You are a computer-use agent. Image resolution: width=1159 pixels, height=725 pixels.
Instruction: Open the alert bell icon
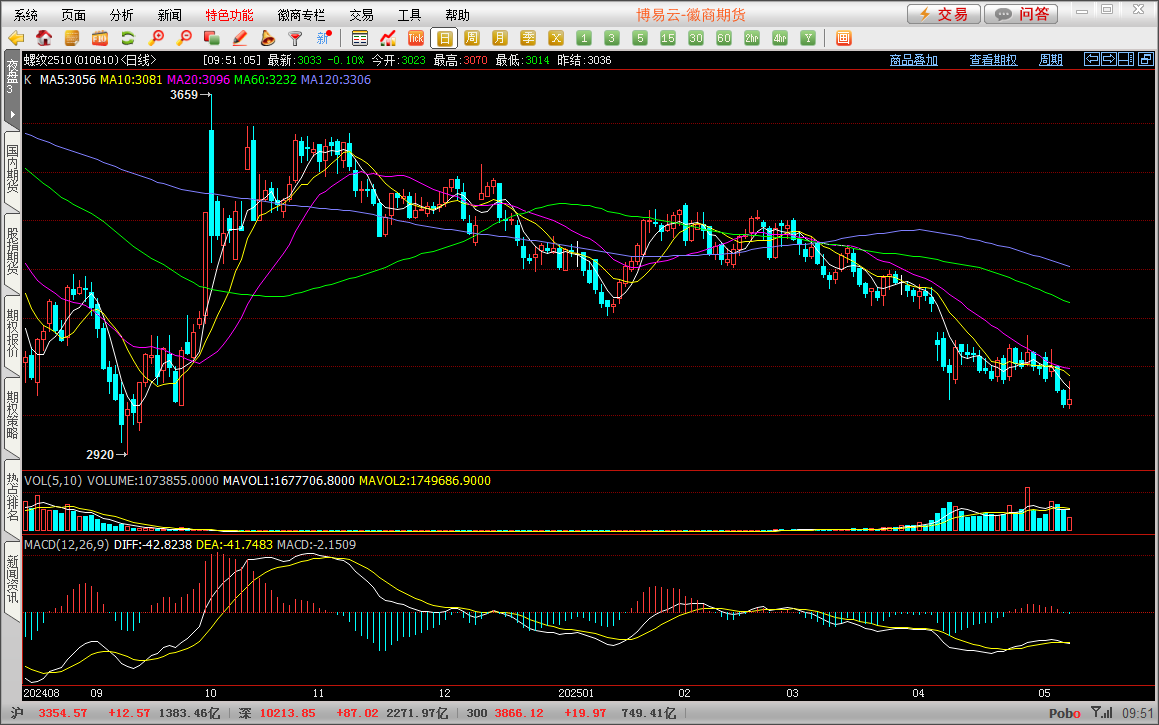click(267, 38)
